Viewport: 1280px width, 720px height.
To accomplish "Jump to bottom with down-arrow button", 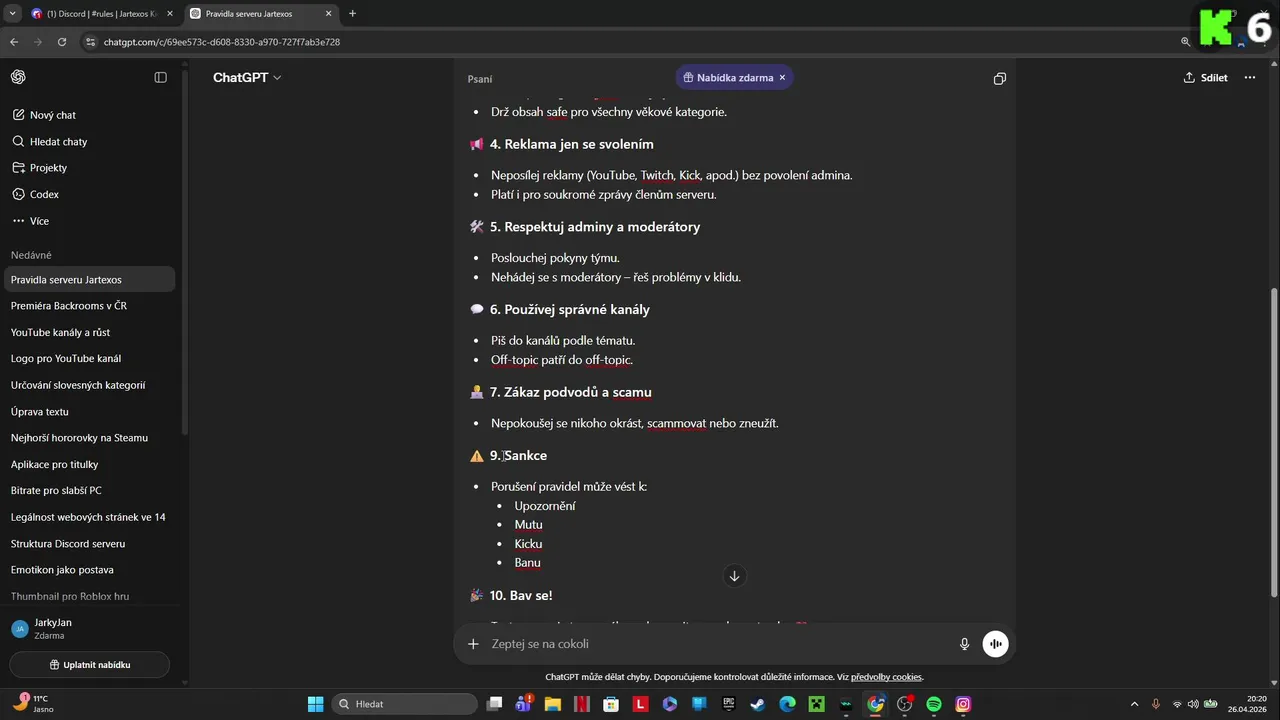I will tap(734, 576).
